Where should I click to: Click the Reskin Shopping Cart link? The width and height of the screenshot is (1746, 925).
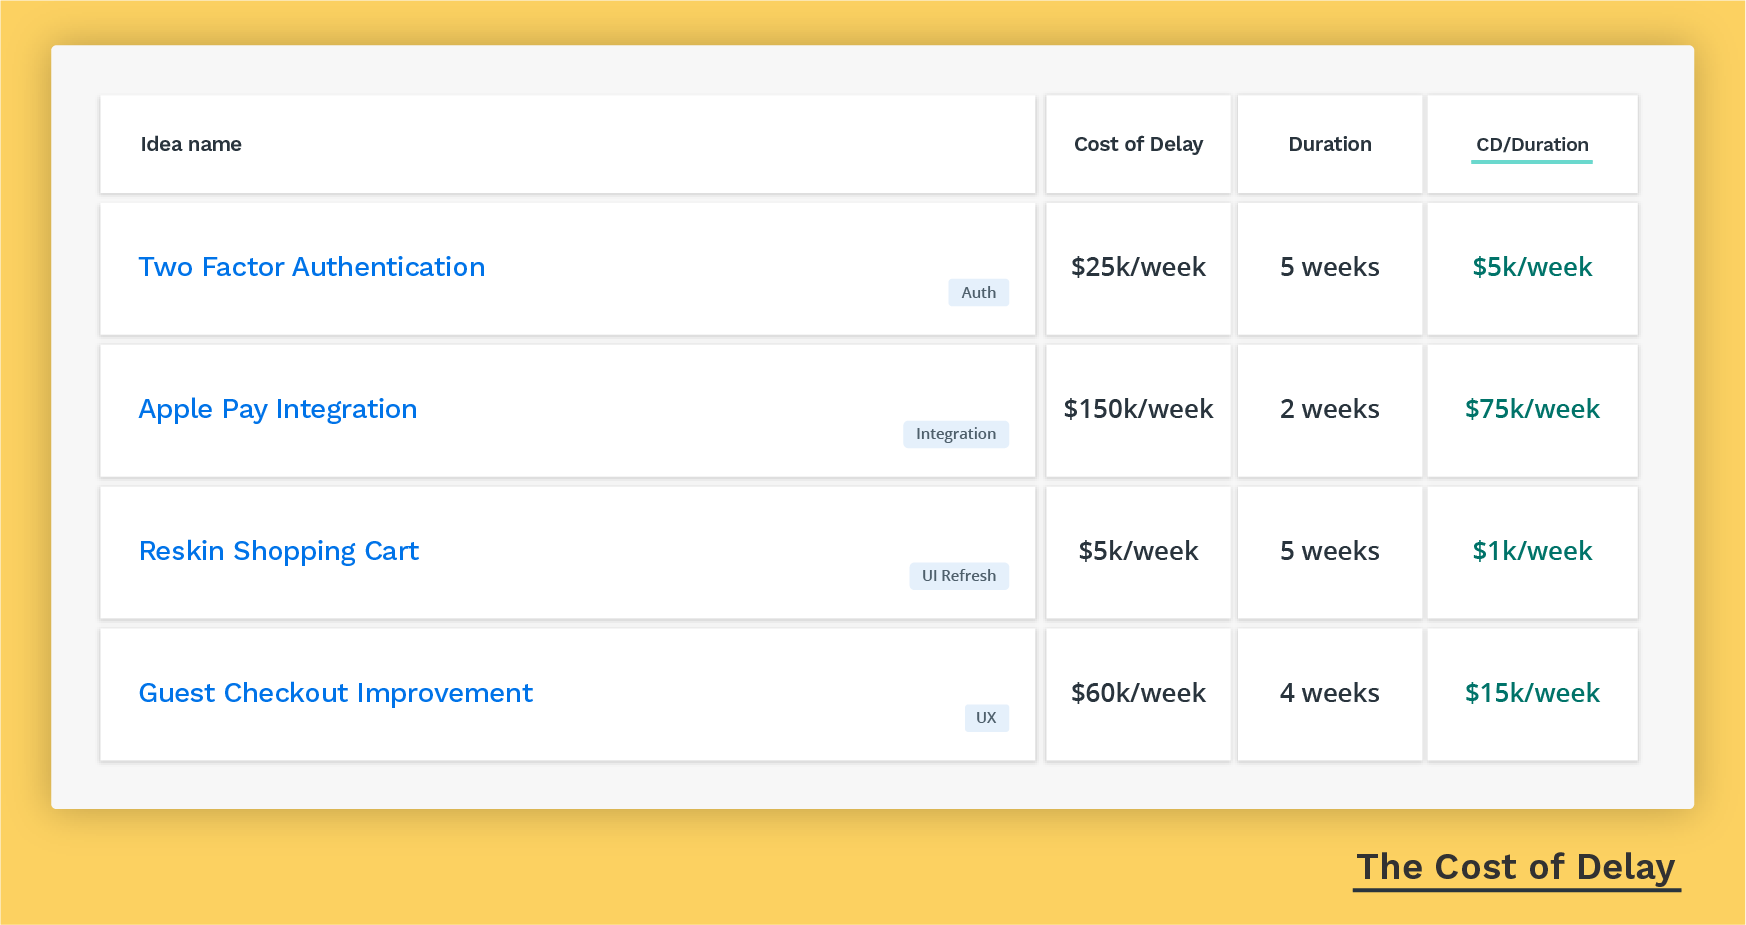pos(278,551)
